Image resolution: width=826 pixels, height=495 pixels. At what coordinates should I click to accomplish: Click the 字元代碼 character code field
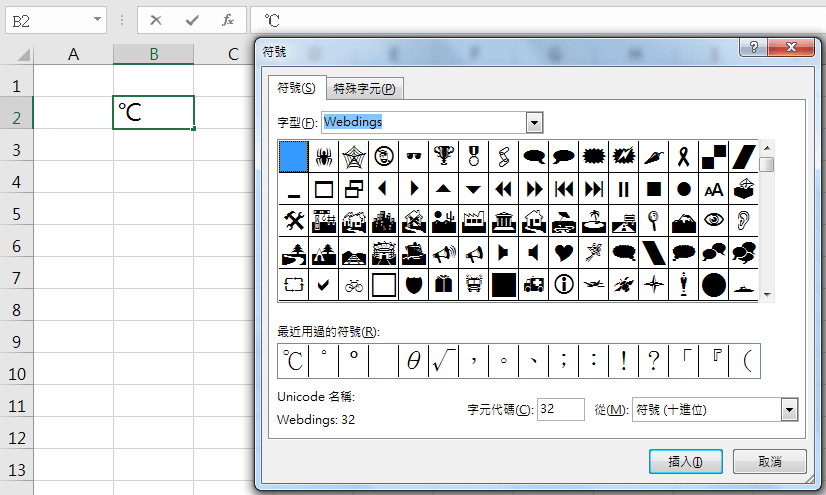click(560, 409)
